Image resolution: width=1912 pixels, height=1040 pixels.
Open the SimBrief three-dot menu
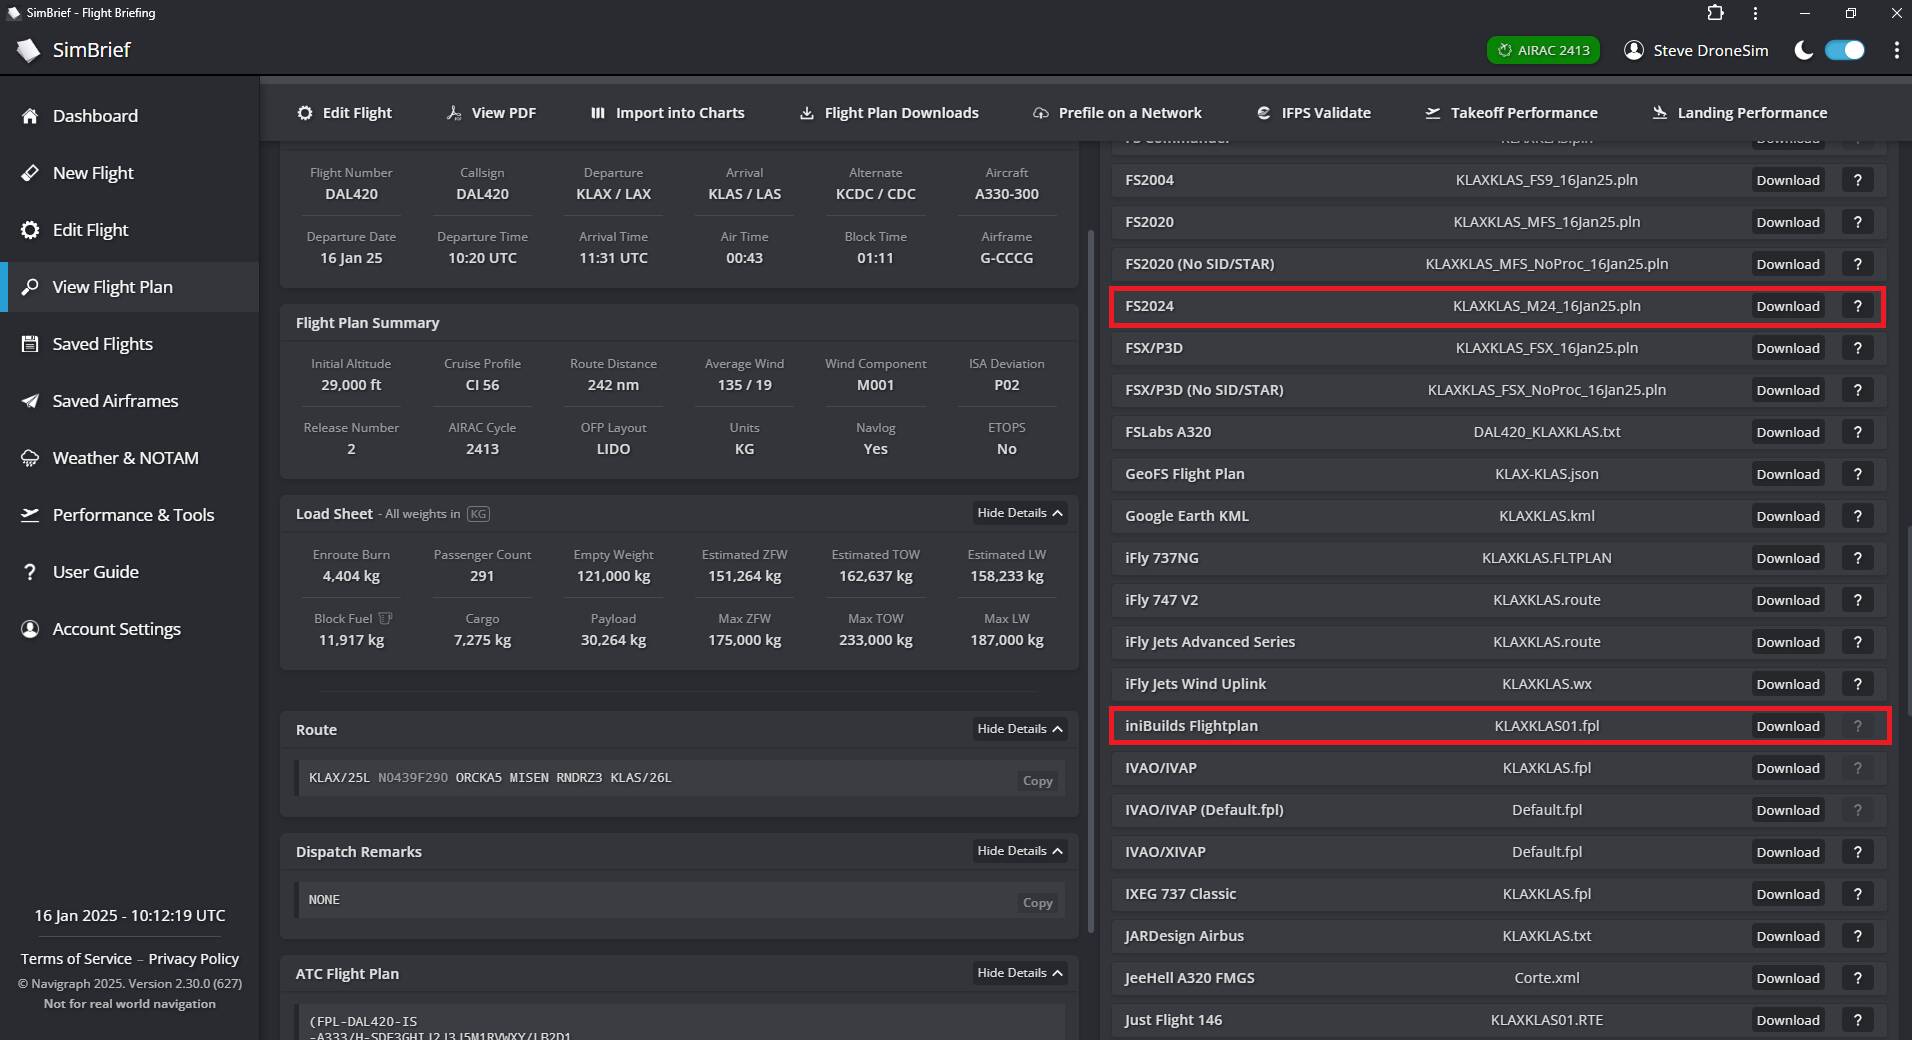pos(1896,50)
